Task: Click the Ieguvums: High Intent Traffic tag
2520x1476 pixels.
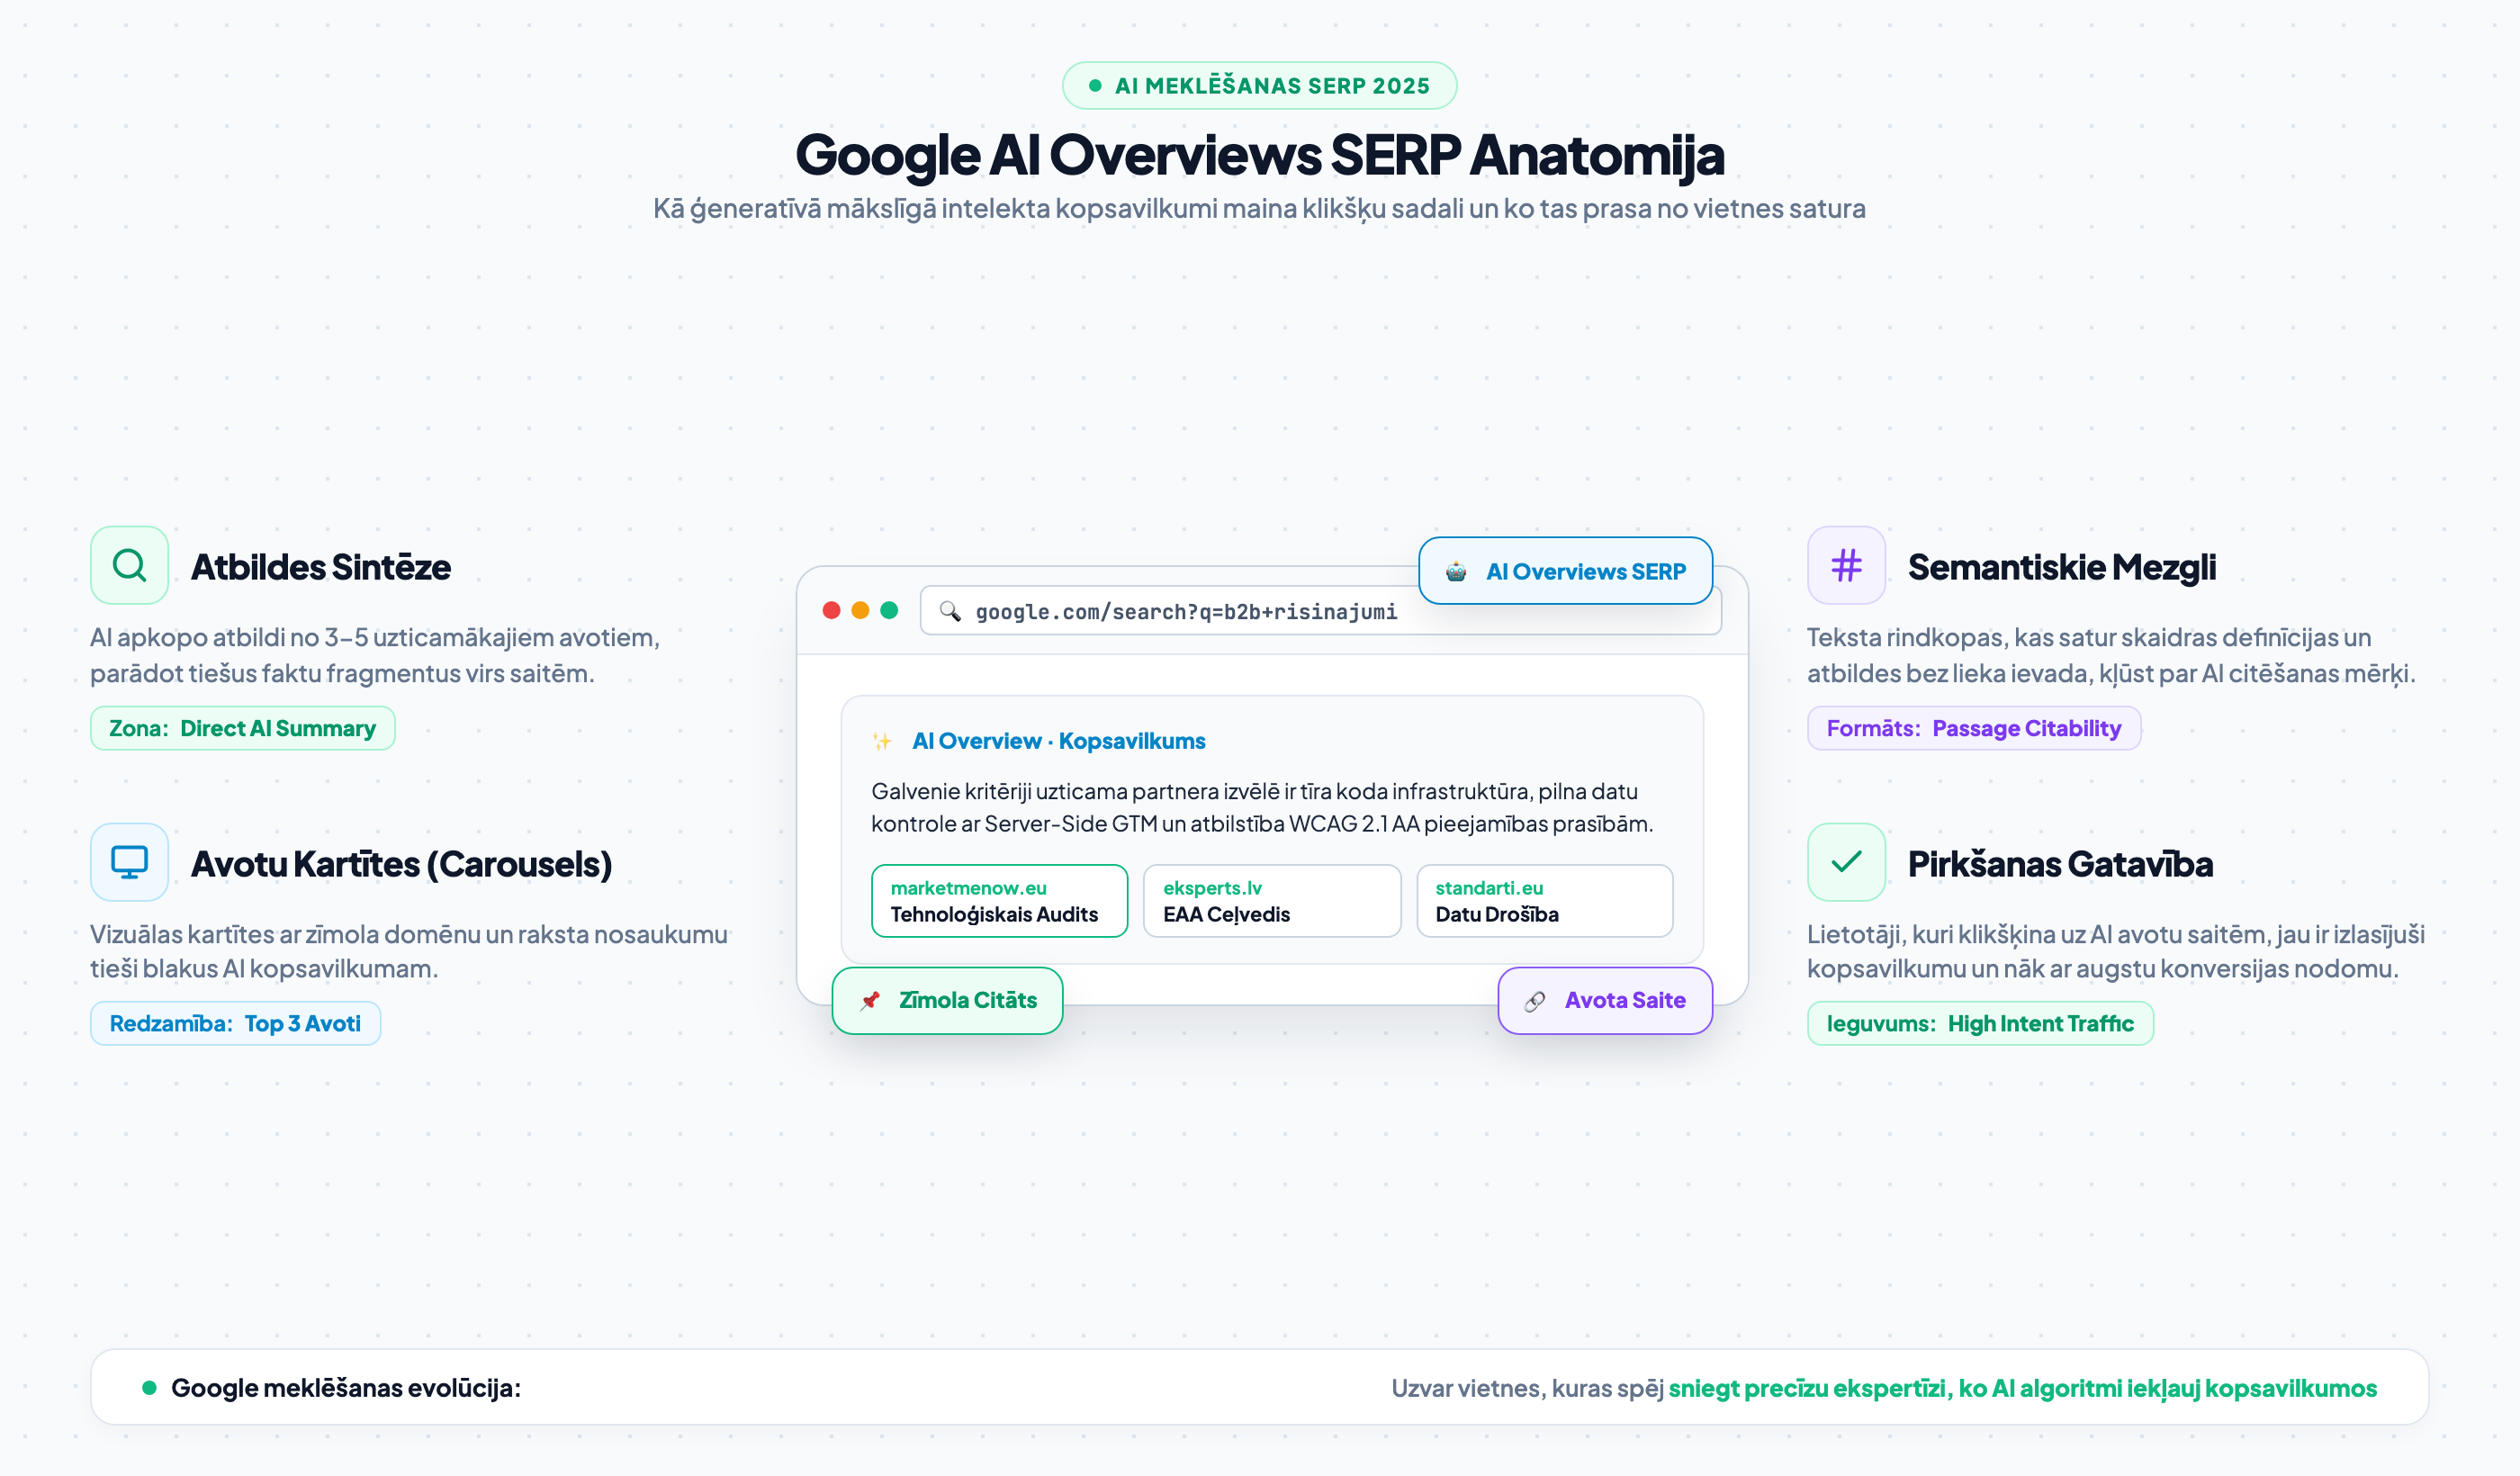Action: [1980, 1023]
